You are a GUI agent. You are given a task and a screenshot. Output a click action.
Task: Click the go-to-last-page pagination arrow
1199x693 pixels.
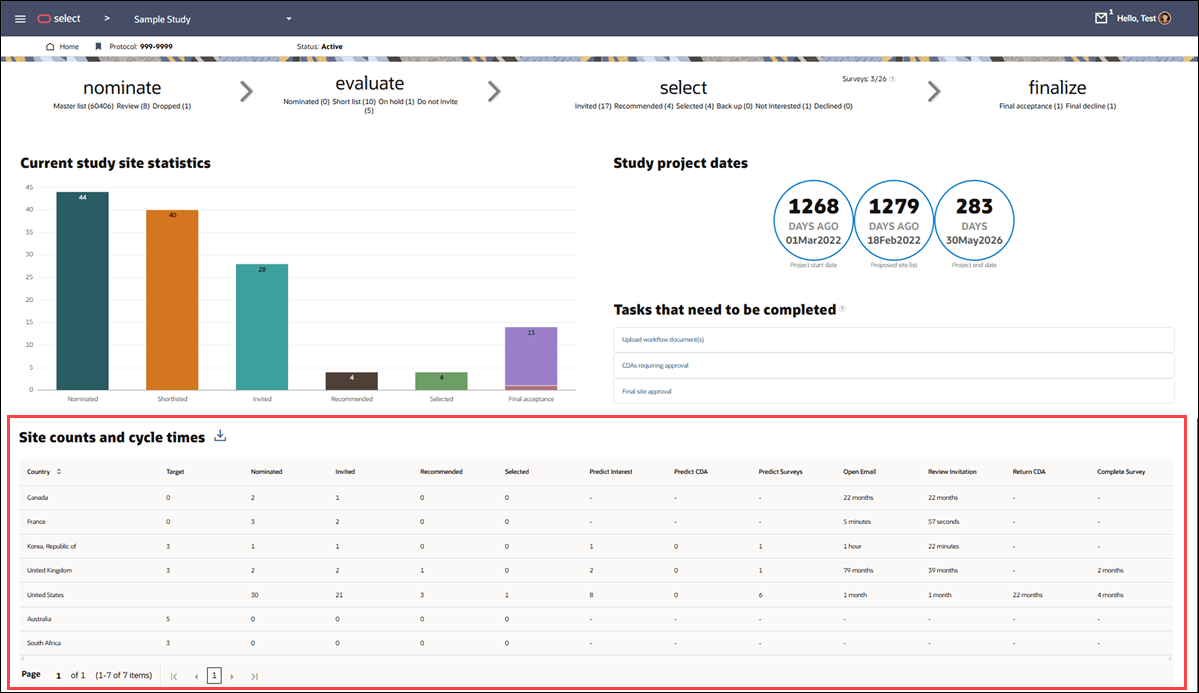[254, 675]
